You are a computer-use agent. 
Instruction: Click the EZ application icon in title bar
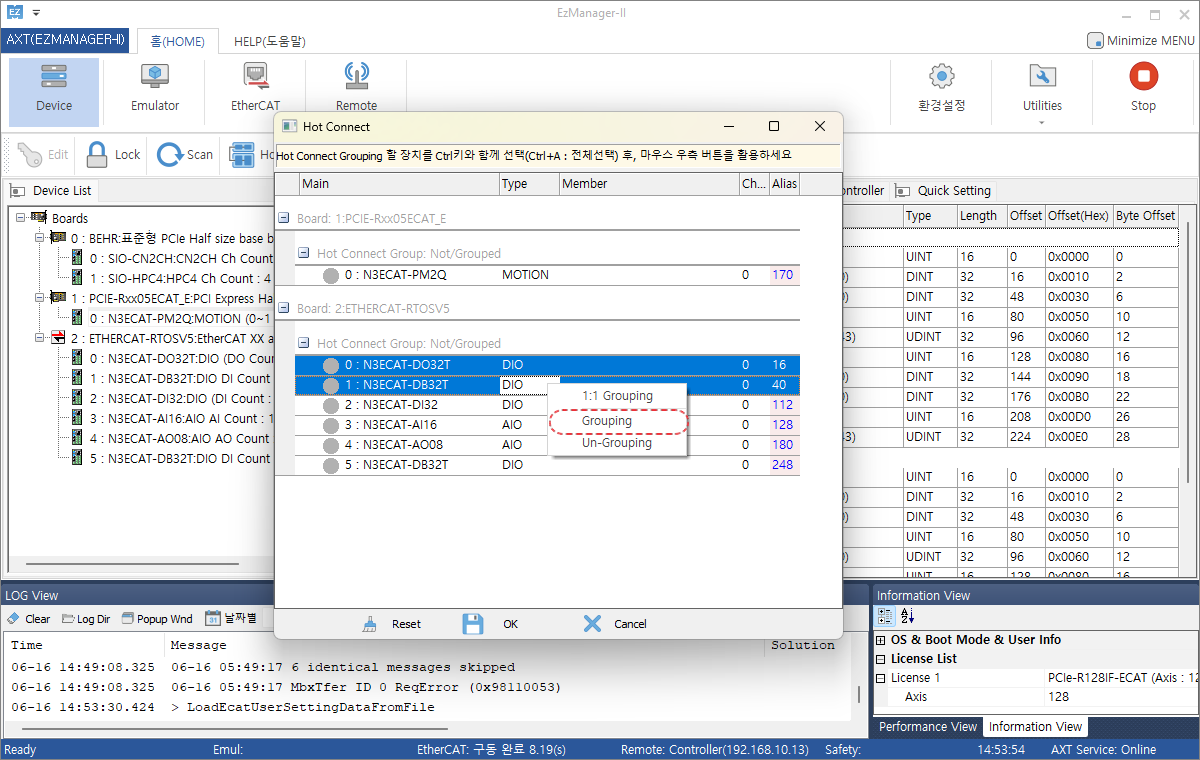pos(15,13)
